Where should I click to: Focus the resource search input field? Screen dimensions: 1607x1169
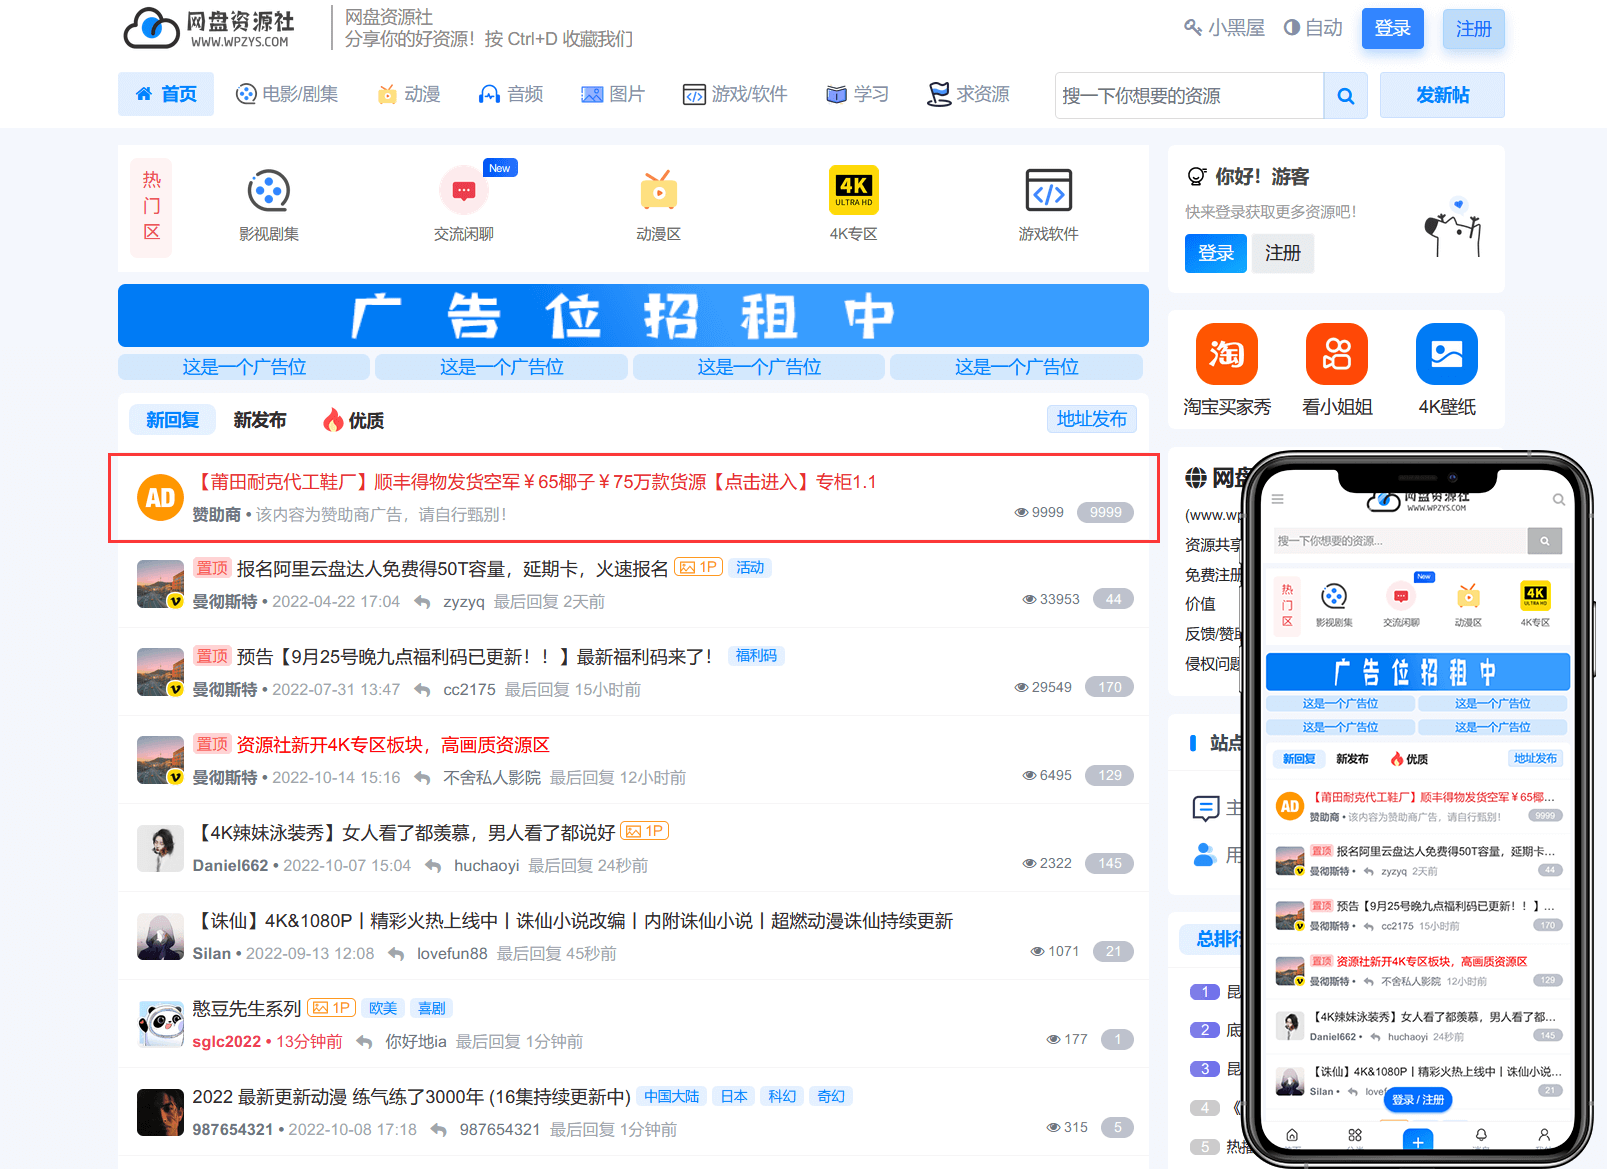1188,96
